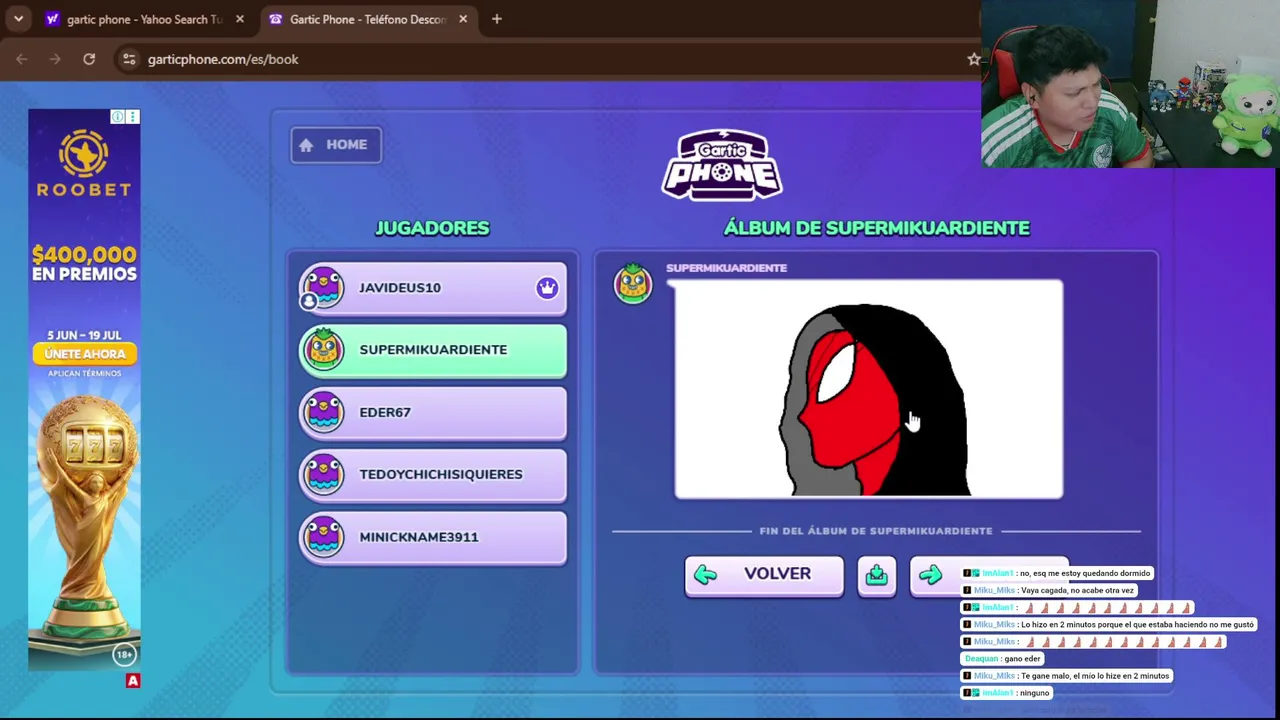Select SUPERMIKUARDIENTE in the players list
This screenshot has height=720, width=1280.
pos(433,350)
